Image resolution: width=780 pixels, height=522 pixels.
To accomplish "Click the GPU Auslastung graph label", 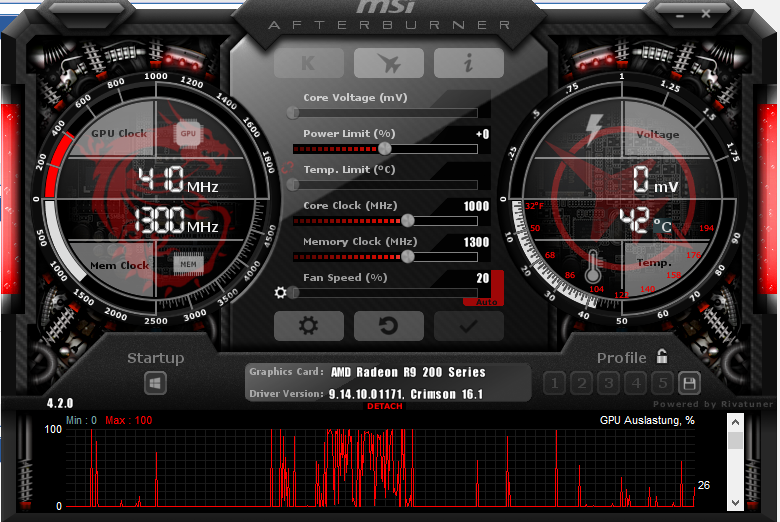I will (x=647, y=420).
